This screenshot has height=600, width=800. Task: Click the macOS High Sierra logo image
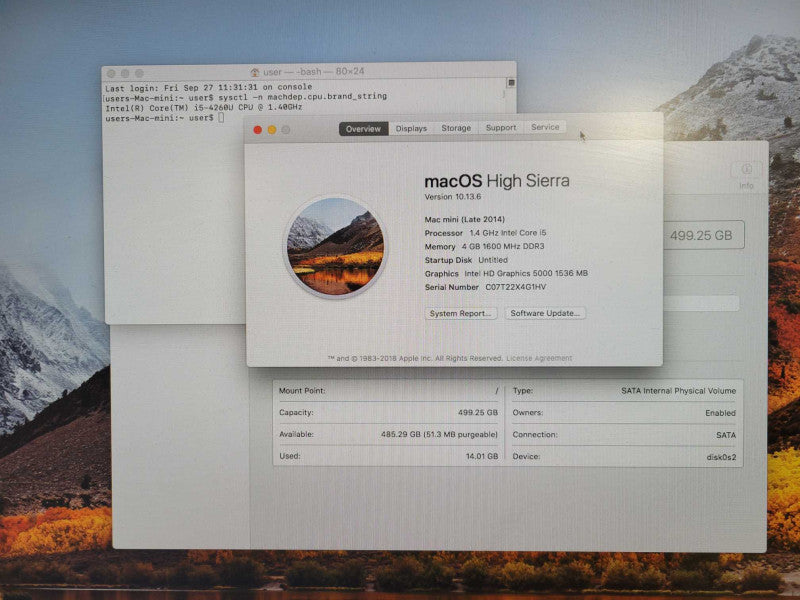[335, 247]
